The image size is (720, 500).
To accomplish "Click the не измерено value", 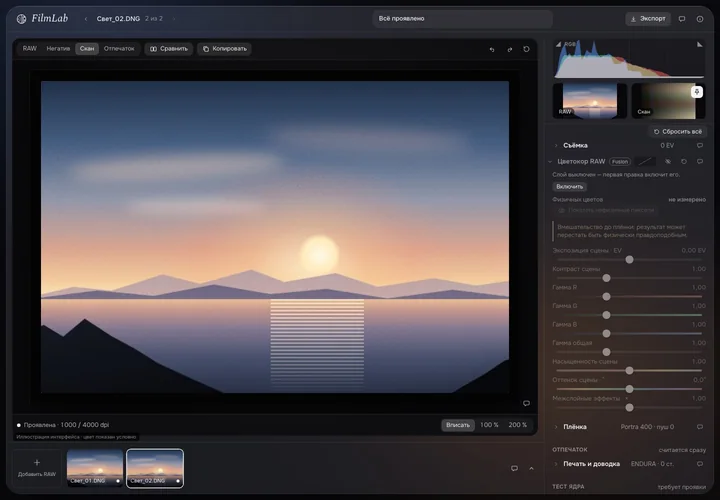I will 687,200.
